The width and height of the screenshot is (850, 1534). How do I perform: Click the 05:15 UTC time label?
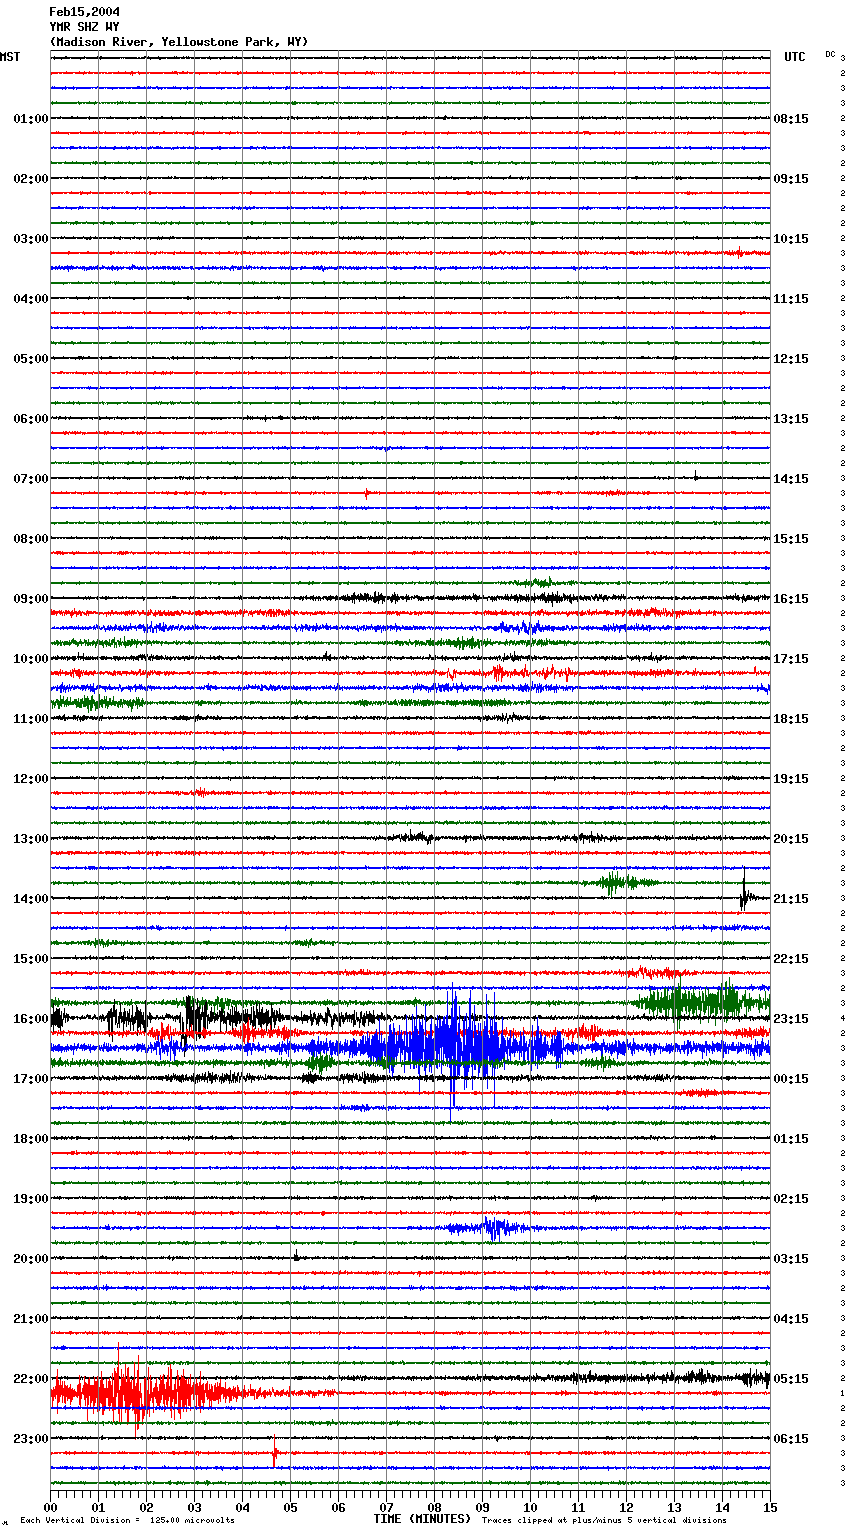[791, 1379]
